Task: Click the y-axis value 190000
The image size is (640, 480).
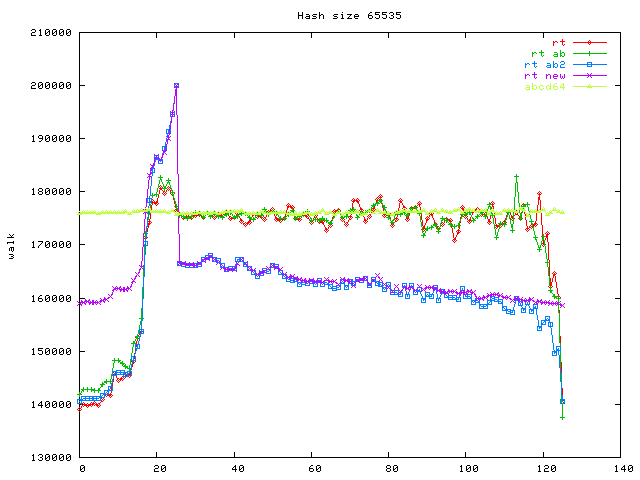Action: [51, 139]
